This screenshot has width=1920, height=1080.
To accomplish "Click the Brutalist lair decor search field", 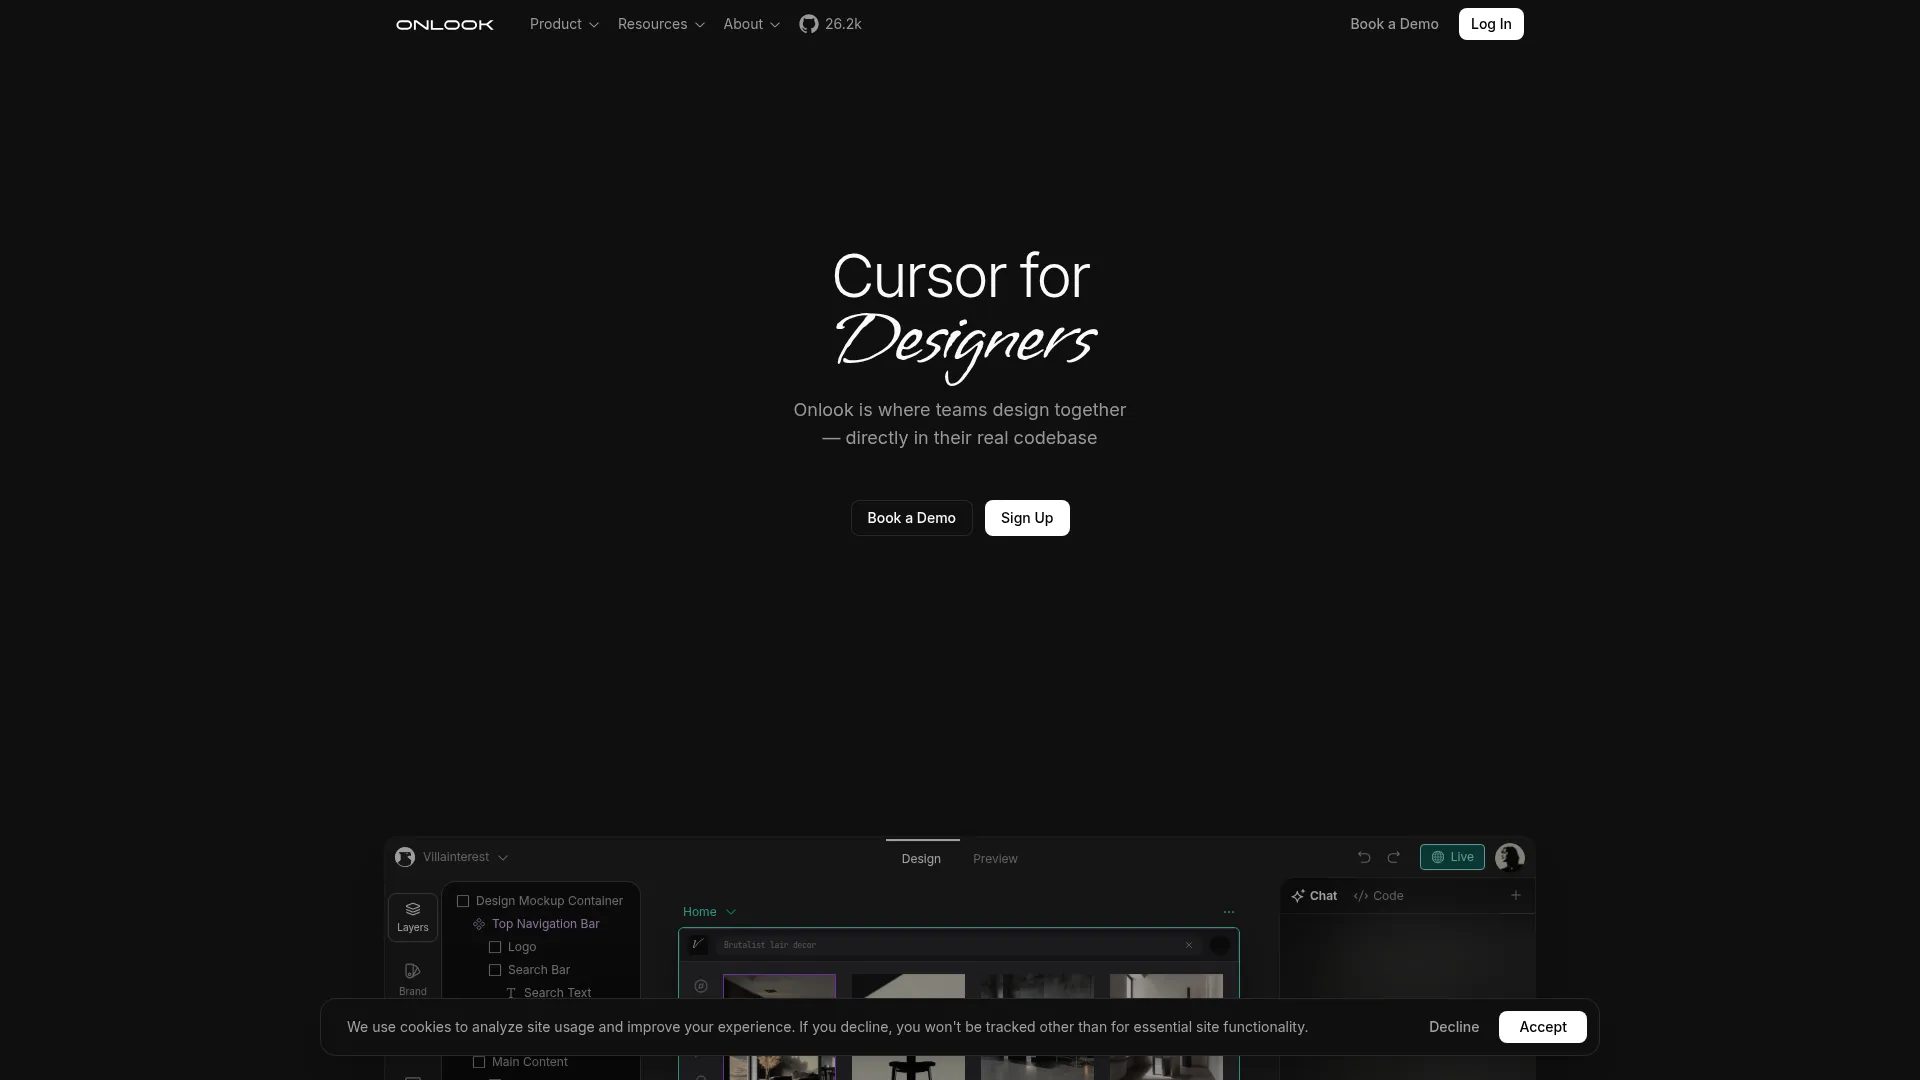I will pyautogui.click(x=958, y=945).
